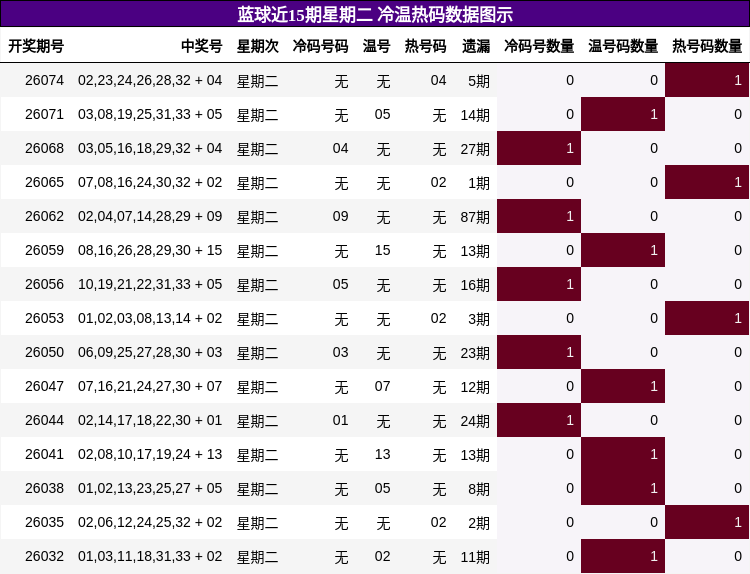Select winning numbers 10,19,21,22,31,33 + 05
Image resolution: width=750 pixels, height=574 pixels.
[x=150, y=284]
